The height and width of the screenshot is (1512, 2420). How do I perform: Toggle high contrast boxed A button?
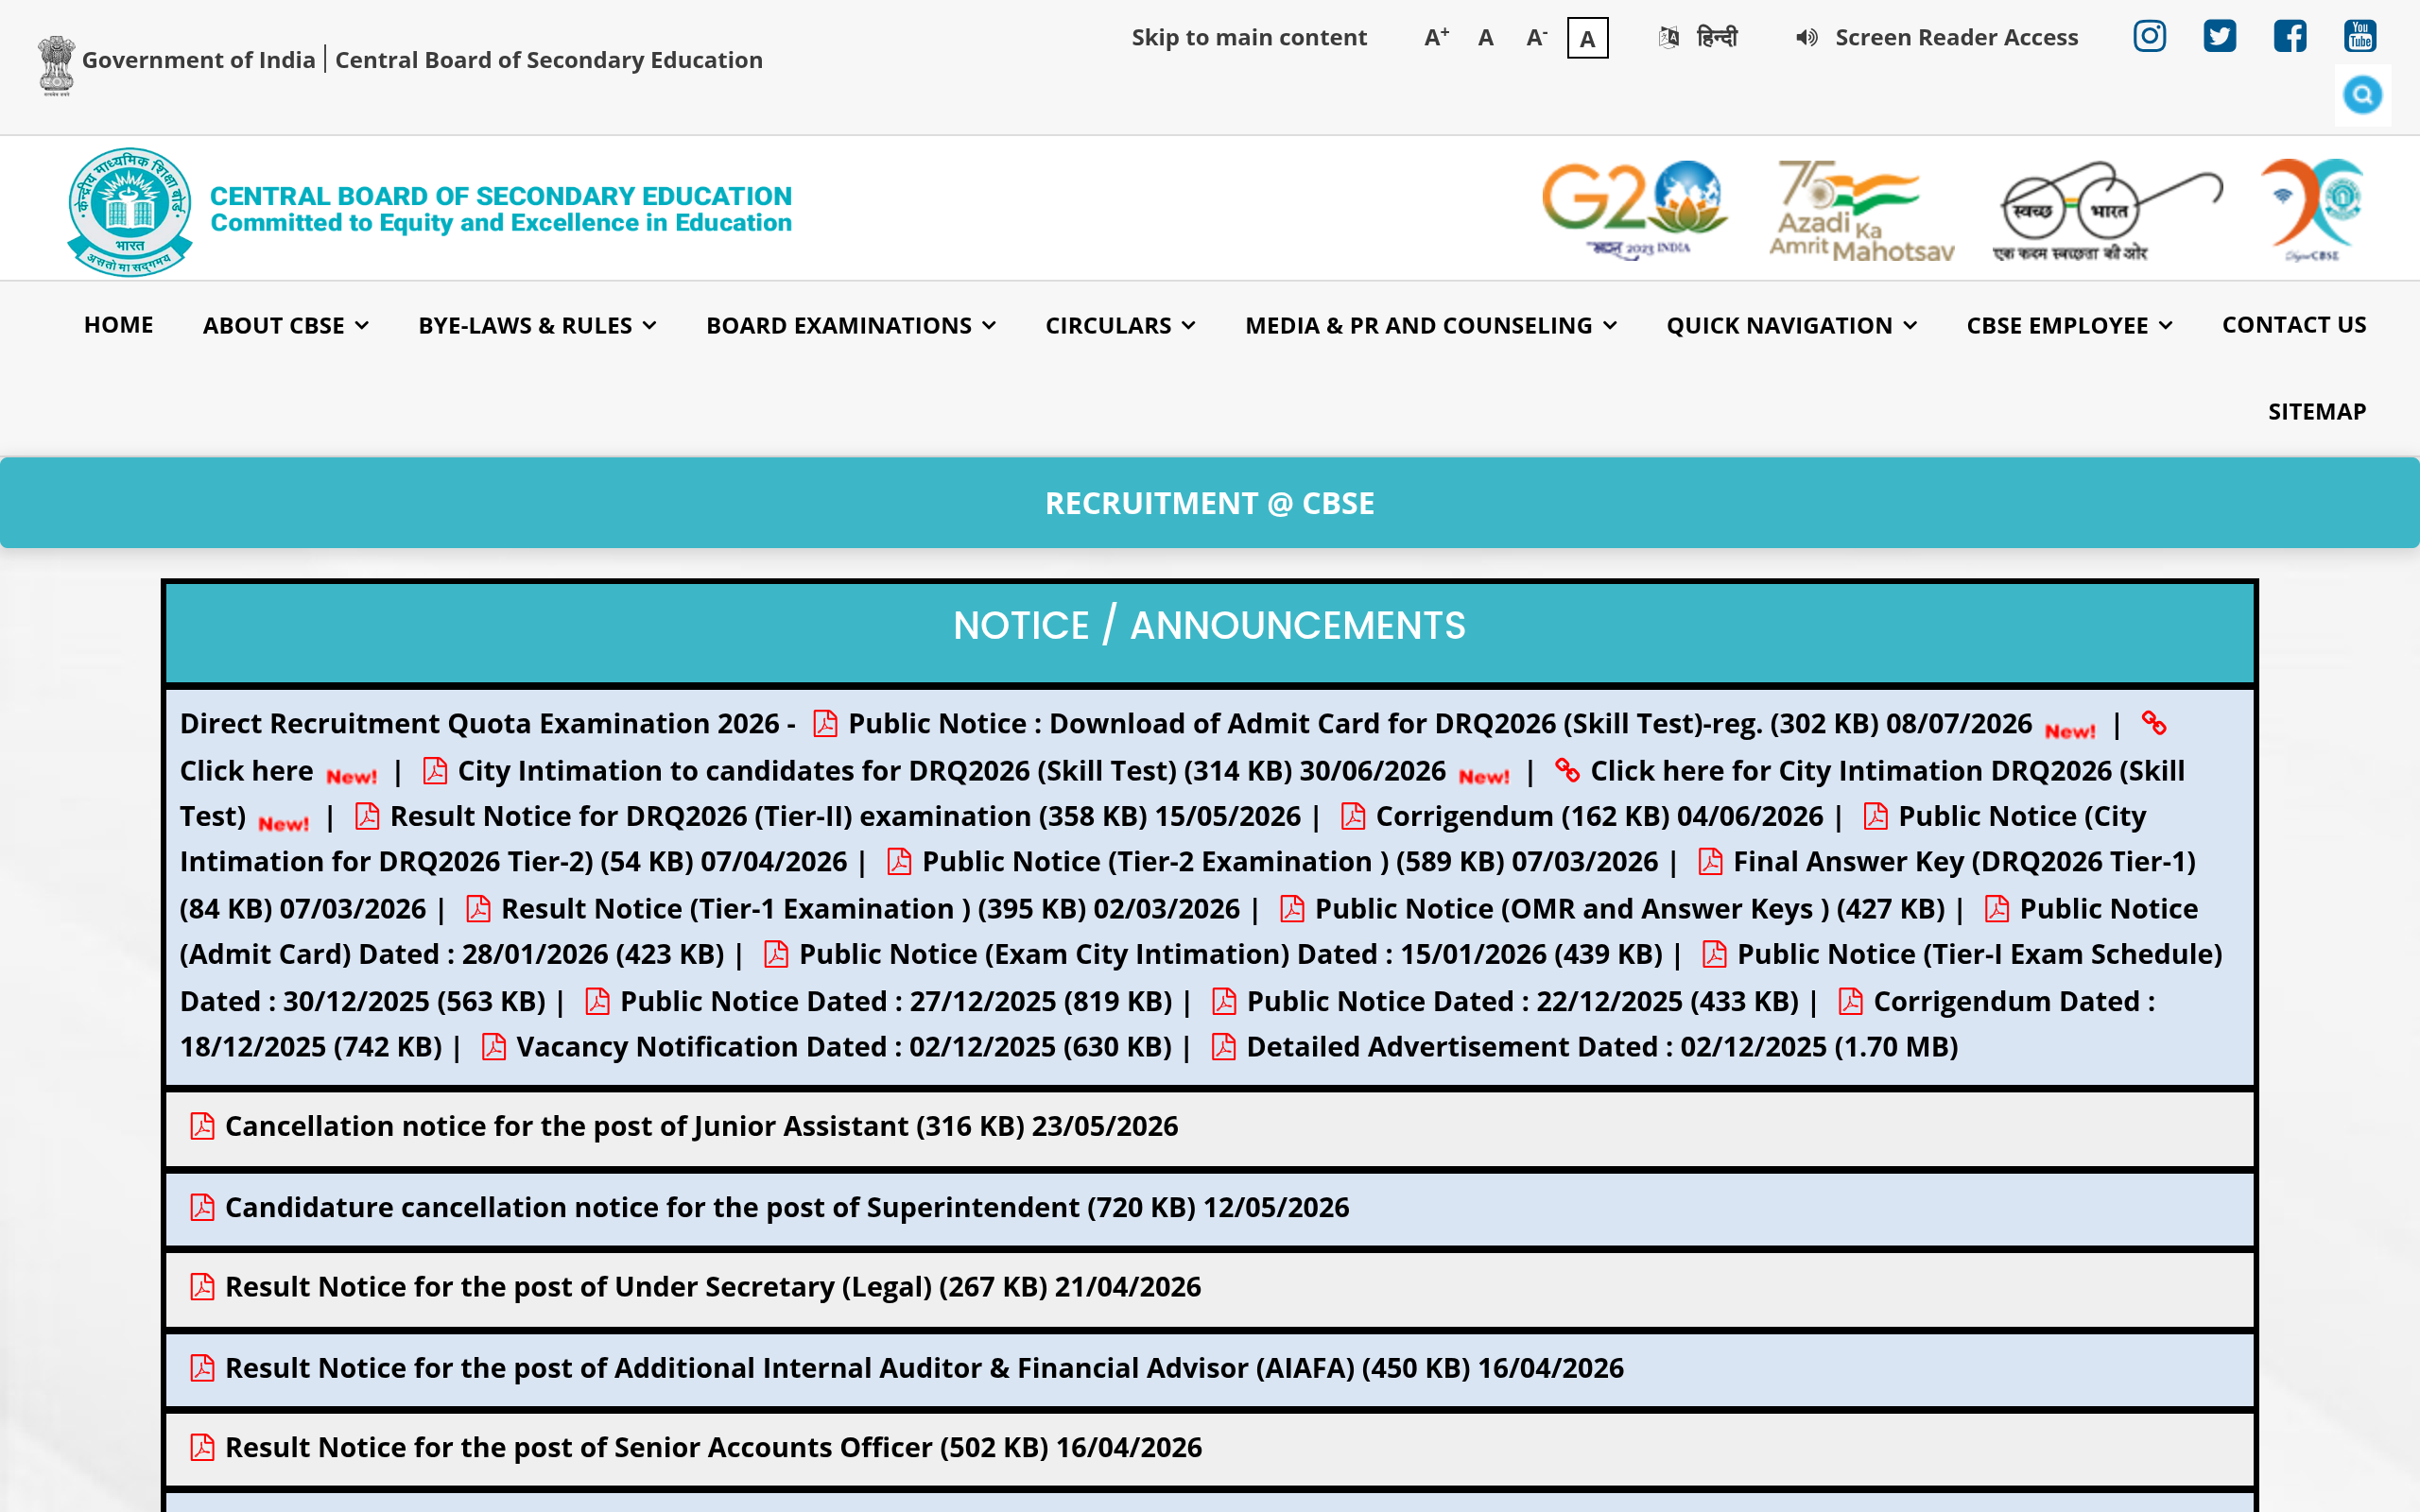(x=1587, y=39)
